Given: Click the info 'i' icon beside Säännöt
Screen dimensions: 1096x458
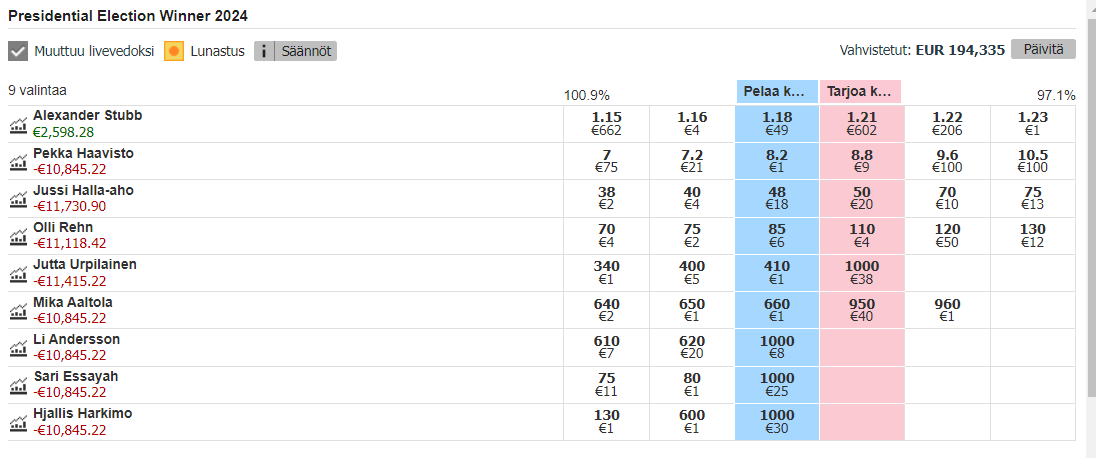Looking at the screenshot, I should (264, 51).
